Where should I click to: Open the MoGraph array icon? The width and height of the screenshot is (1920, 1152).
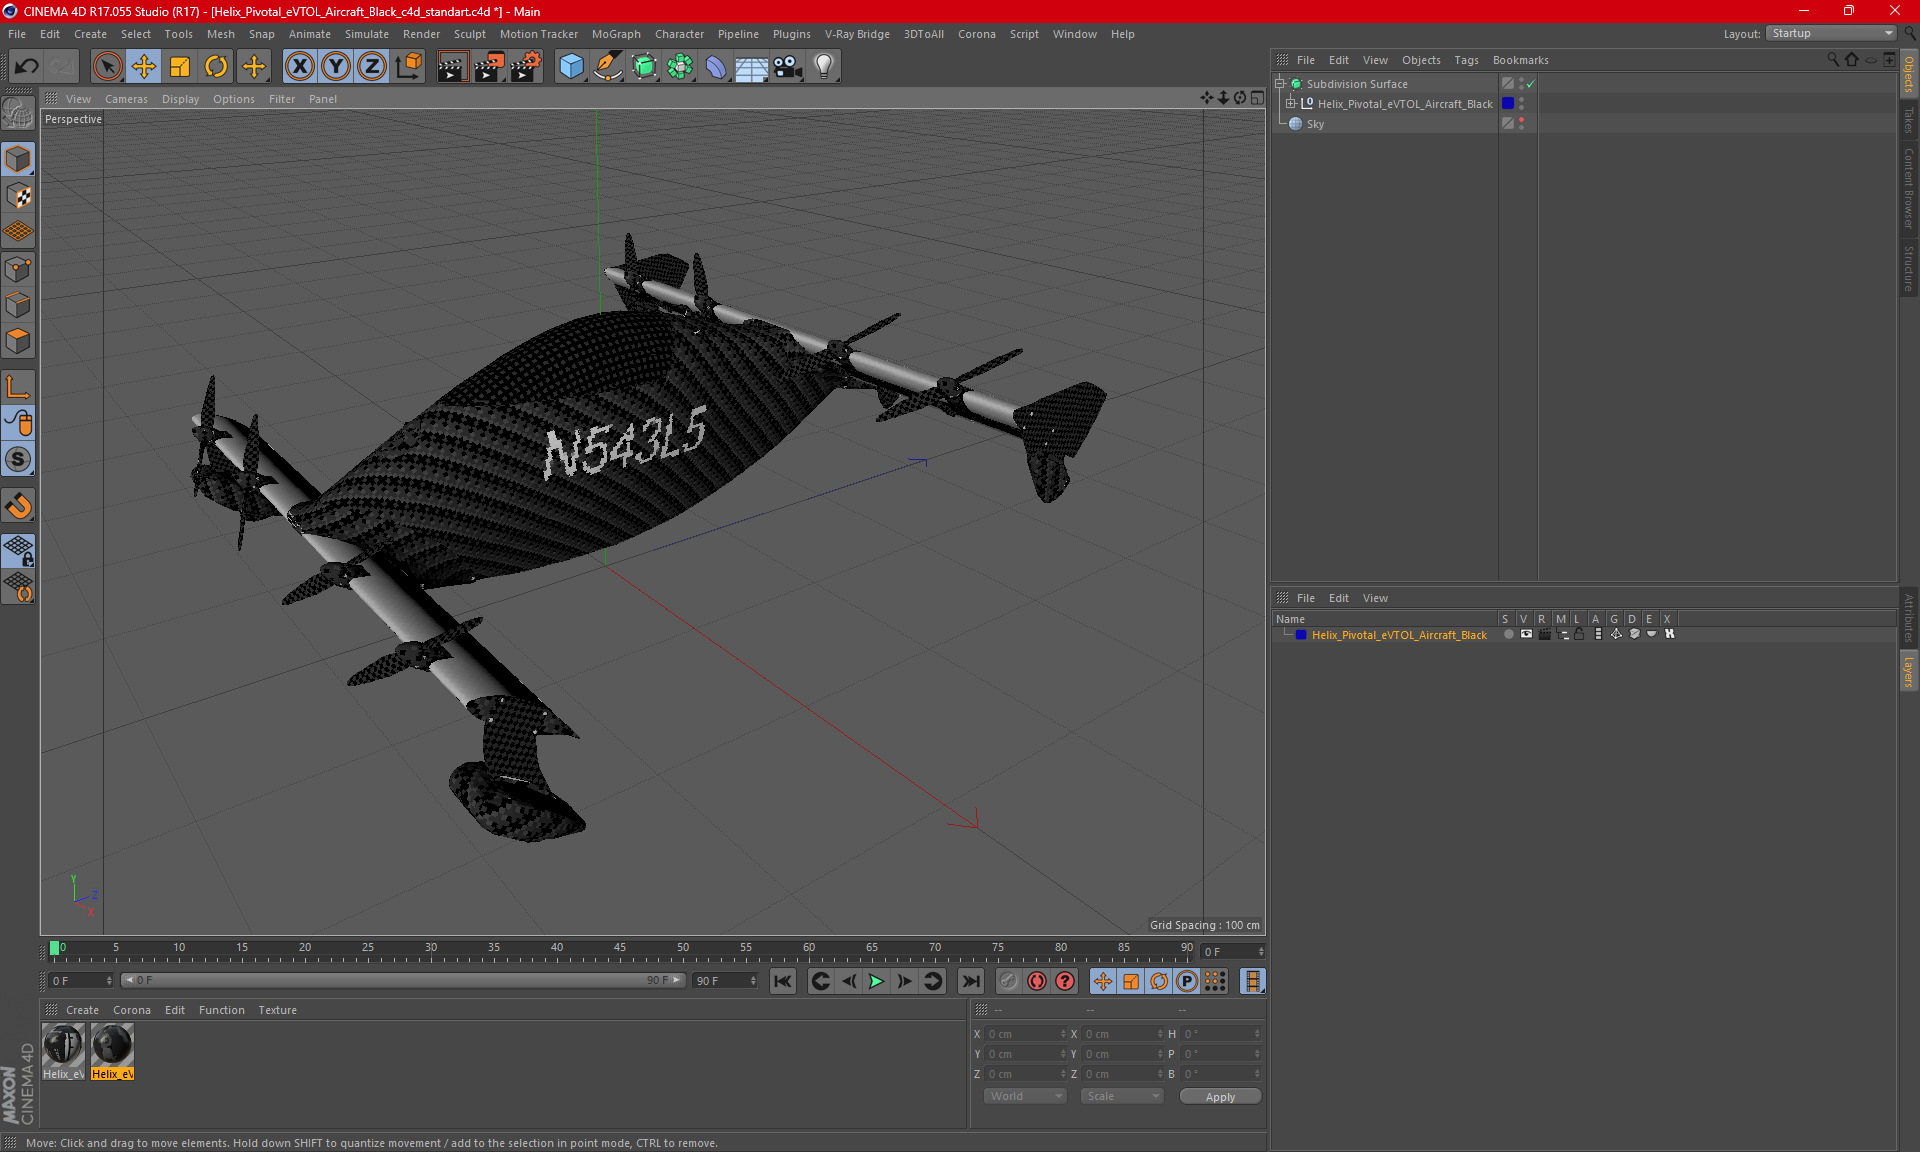pos(680,67)
